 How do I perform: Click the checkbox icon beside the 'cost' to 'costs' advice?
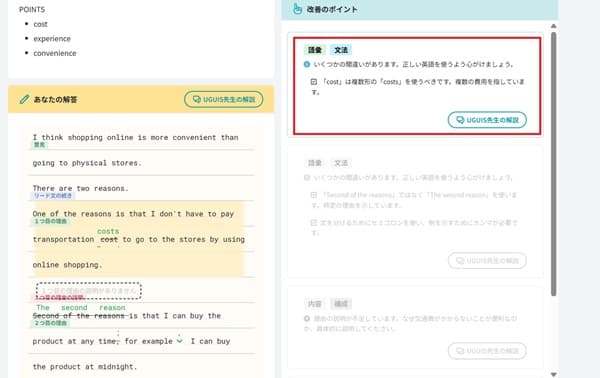[314, 81]
